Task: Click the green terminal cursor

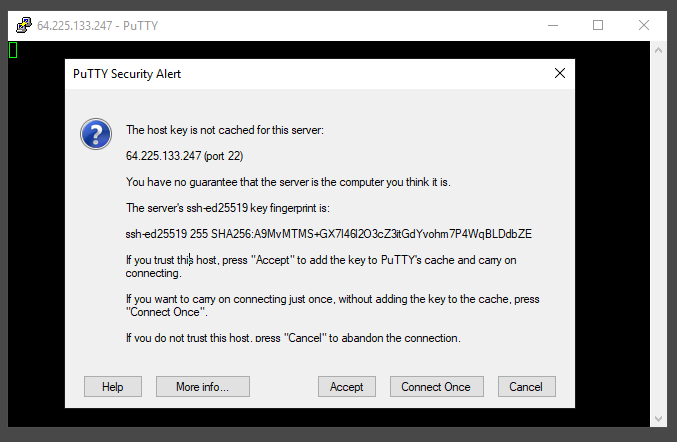Action: click(x=13, y=49)
